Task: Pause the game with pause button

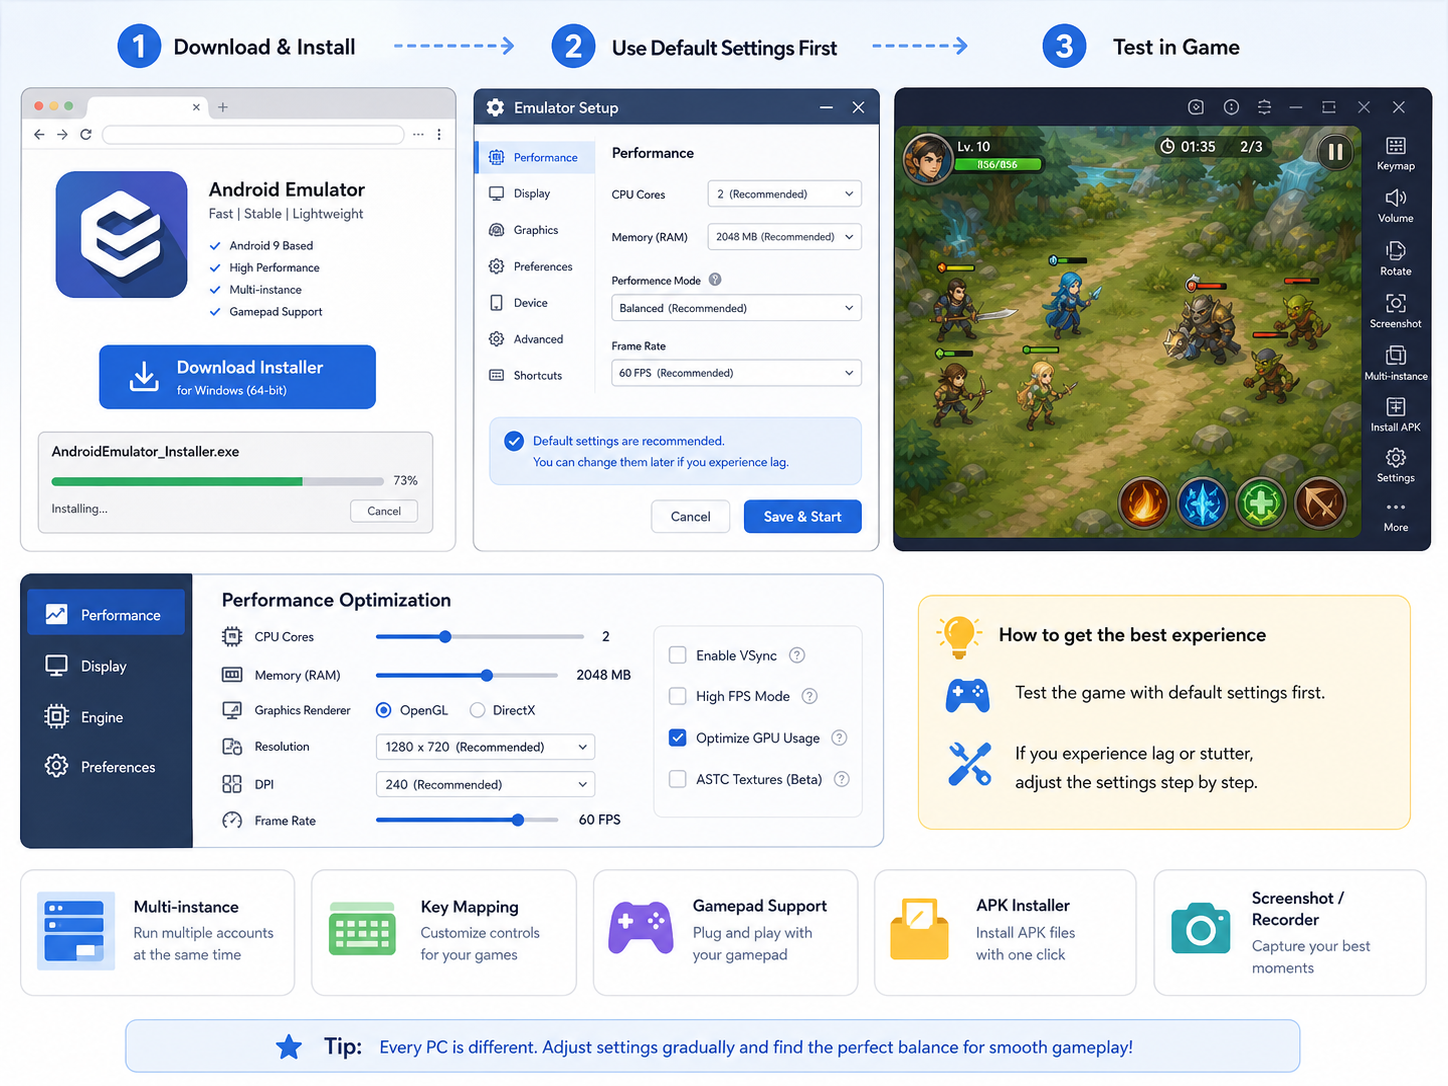Action: [x=1335, y=152]
